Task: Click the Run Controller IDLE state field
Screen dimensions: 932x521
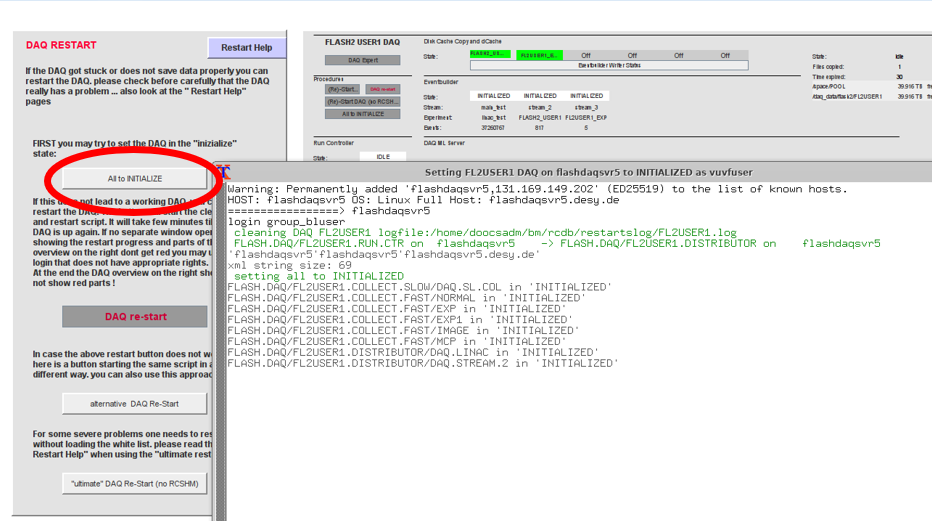Action: pos(383,157)
